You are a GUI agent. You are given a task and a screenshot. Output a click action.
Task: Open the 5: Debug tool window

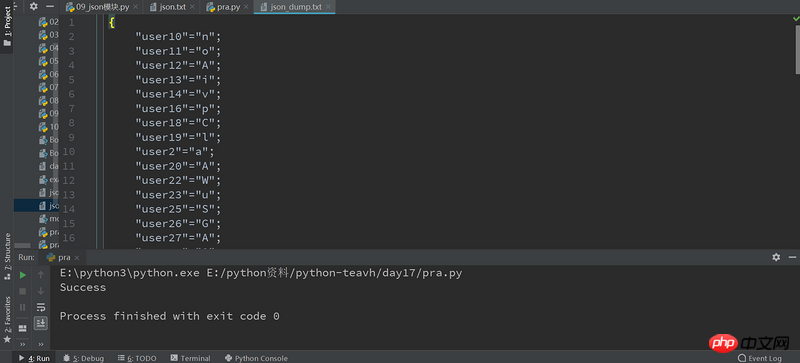pyautogui.click(x=84, y=358)
